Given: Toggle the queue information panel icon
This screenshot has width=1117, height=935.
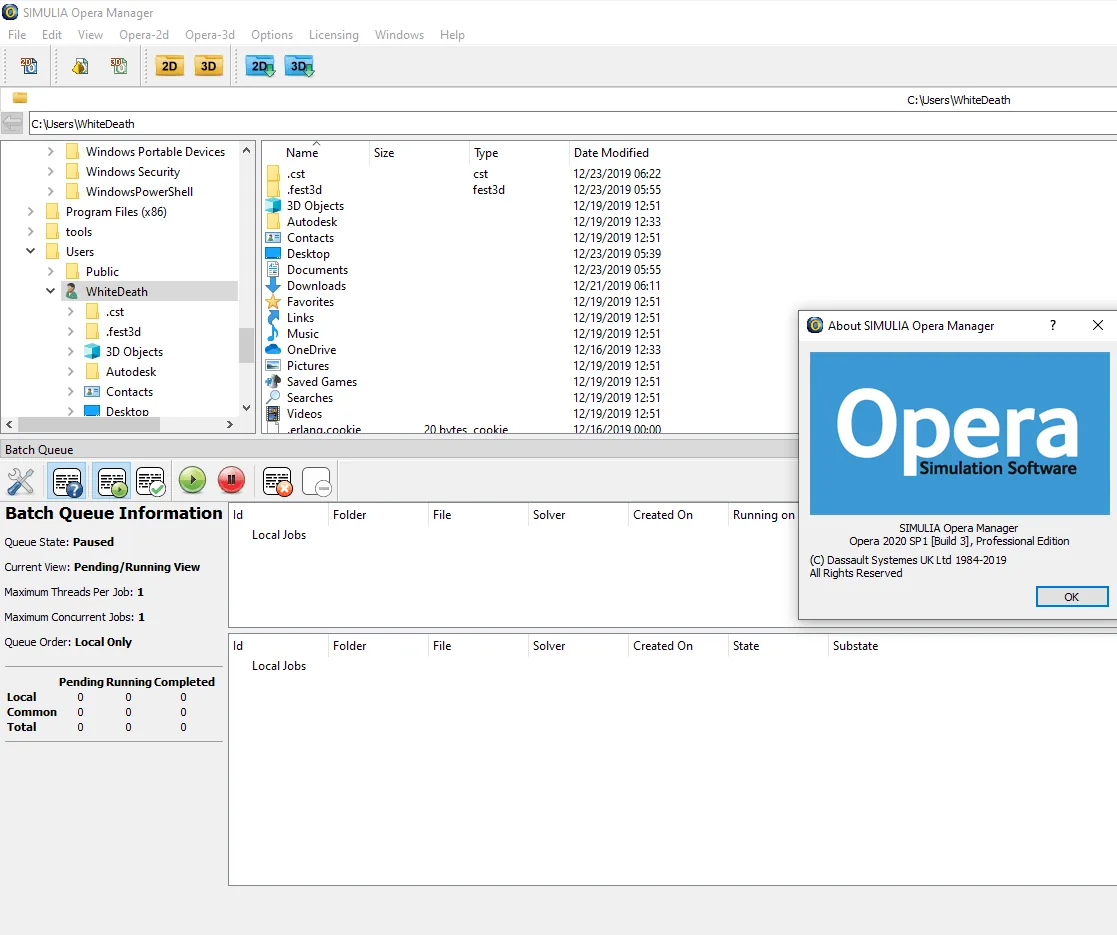Looking at the screenshot, I should click(x=68, y=481).
